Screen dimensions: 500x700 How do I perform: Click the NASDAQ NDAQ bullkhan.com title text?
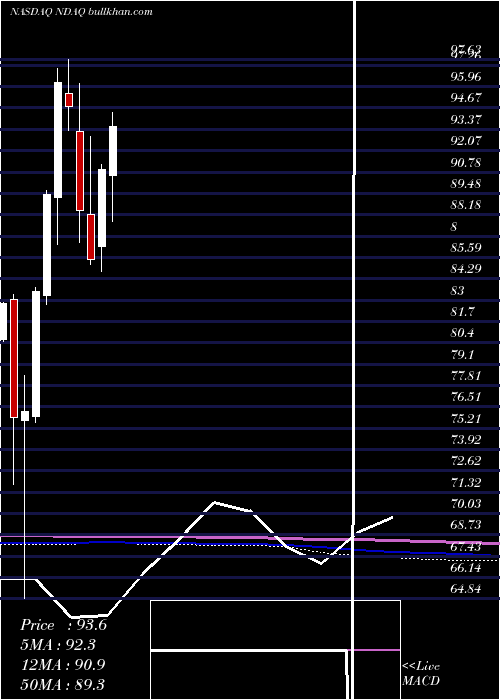81,11
